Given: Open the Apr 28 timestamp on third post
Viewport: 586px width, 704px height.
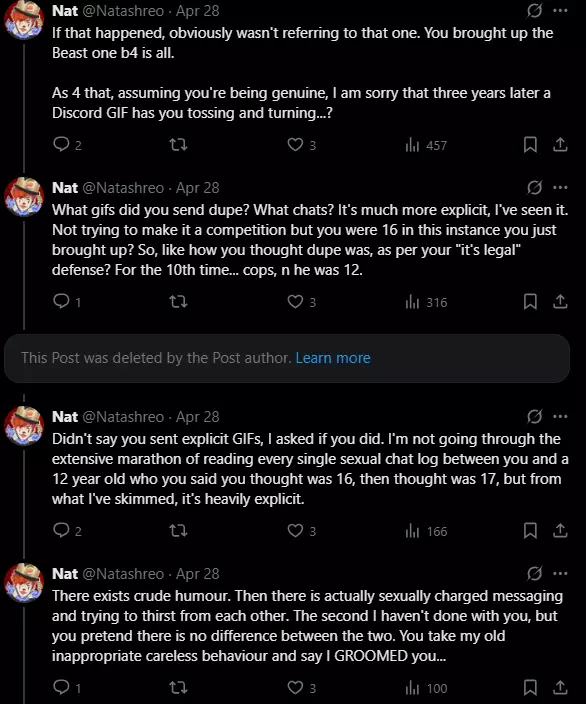Looking at the screenshot, I should click(198, 417).
